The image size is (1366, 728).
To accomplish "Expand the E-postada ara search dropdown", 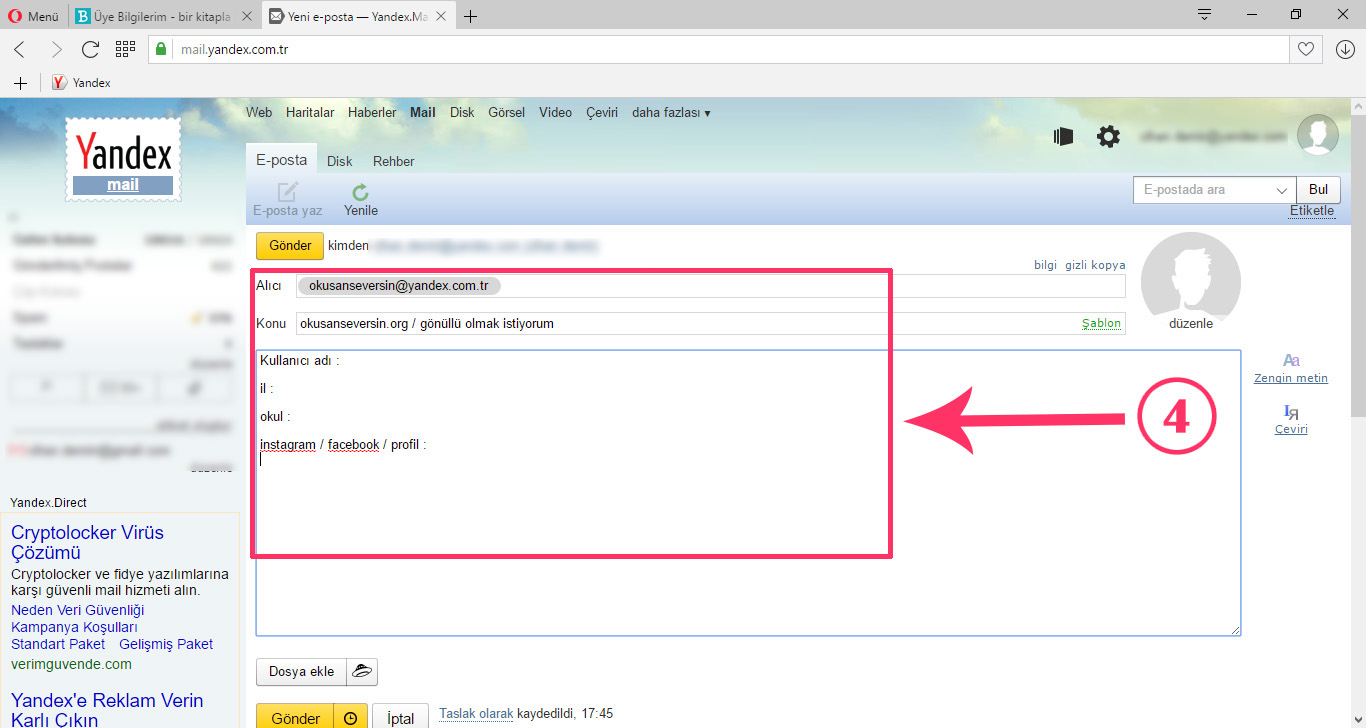I will 1281,190.
